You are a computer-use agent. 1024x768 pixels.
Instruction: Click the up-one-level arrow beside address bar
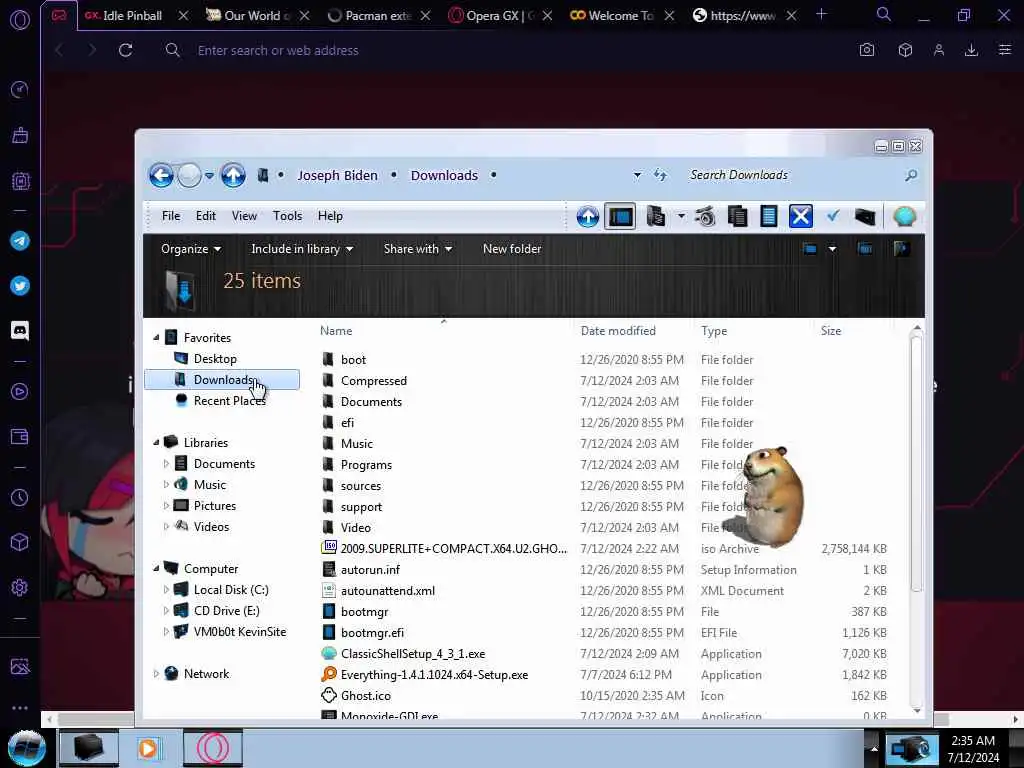click(x=233, y=175)
